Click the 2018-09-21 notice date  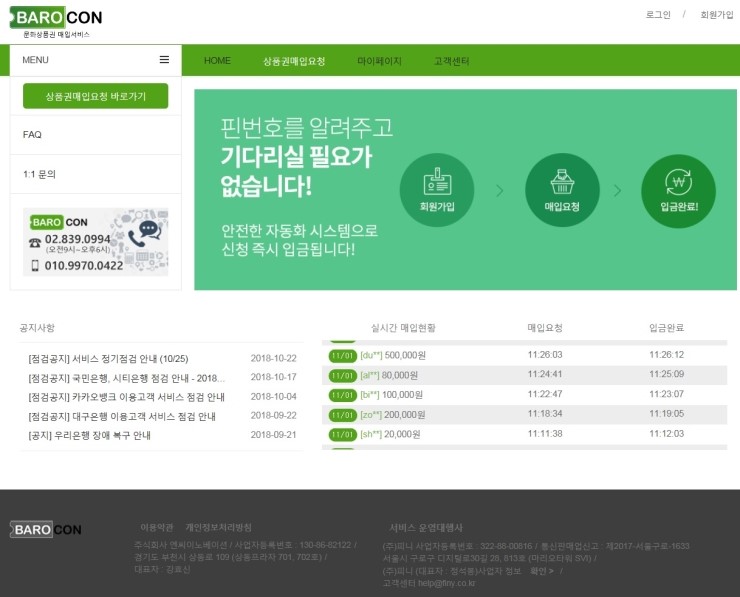coord(273,435)
